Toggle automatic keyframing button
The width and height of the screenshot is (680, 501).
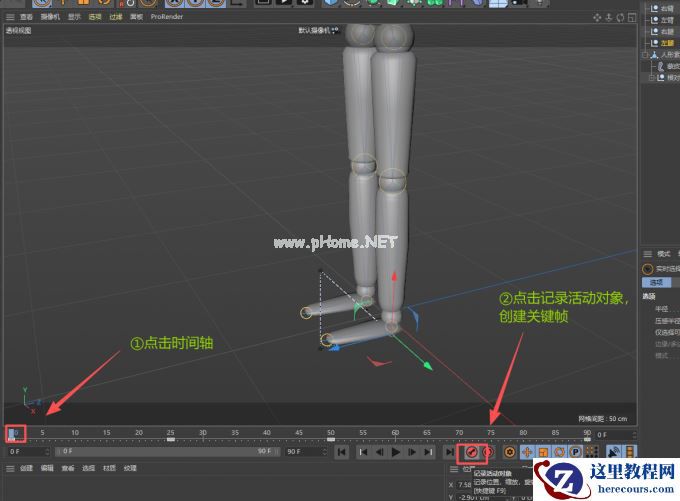(x=488, y=452)
